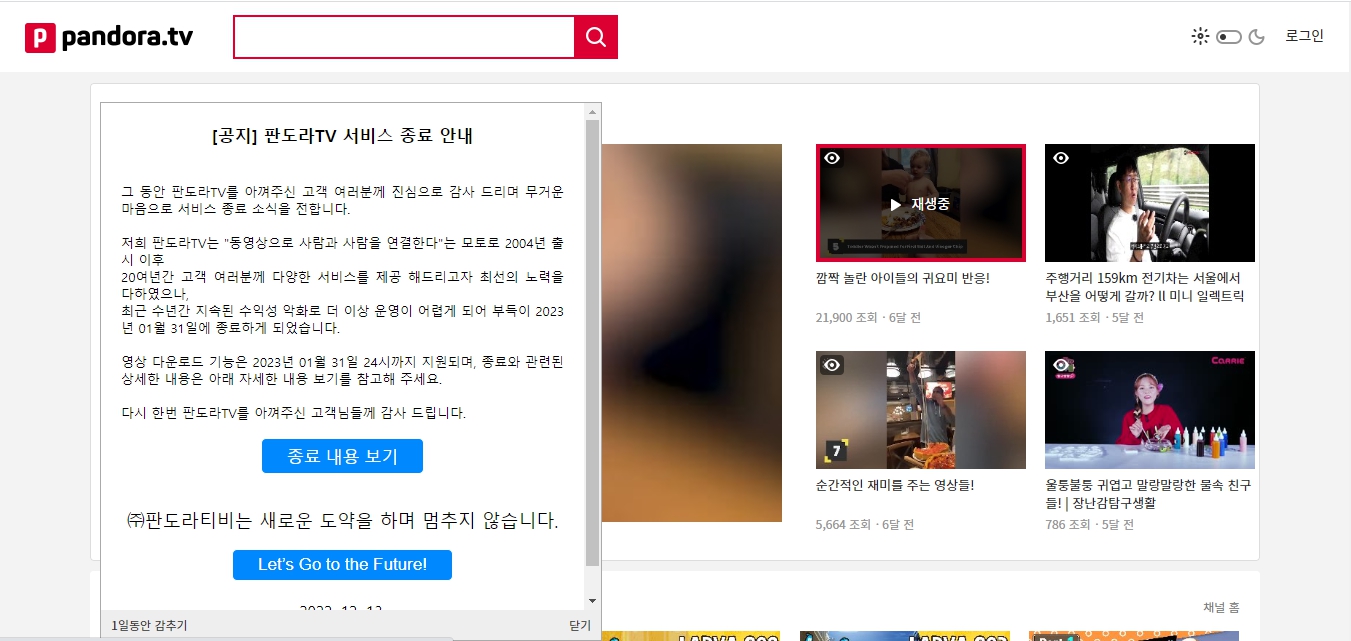Click the 종료 내용 보기 button
The height and width of the screenshot is (641, 1351).
342,456
